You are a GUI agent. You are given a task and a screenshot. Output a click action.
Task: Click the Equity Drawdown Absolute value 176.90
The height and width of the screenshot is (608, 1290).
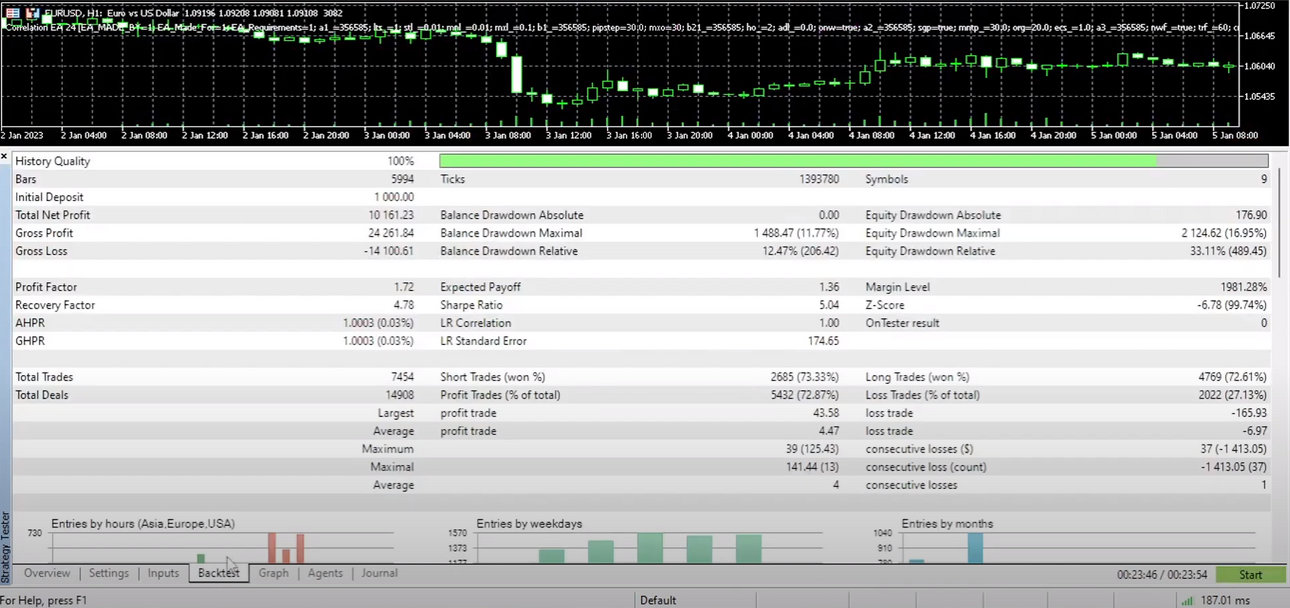point(1251,215)
